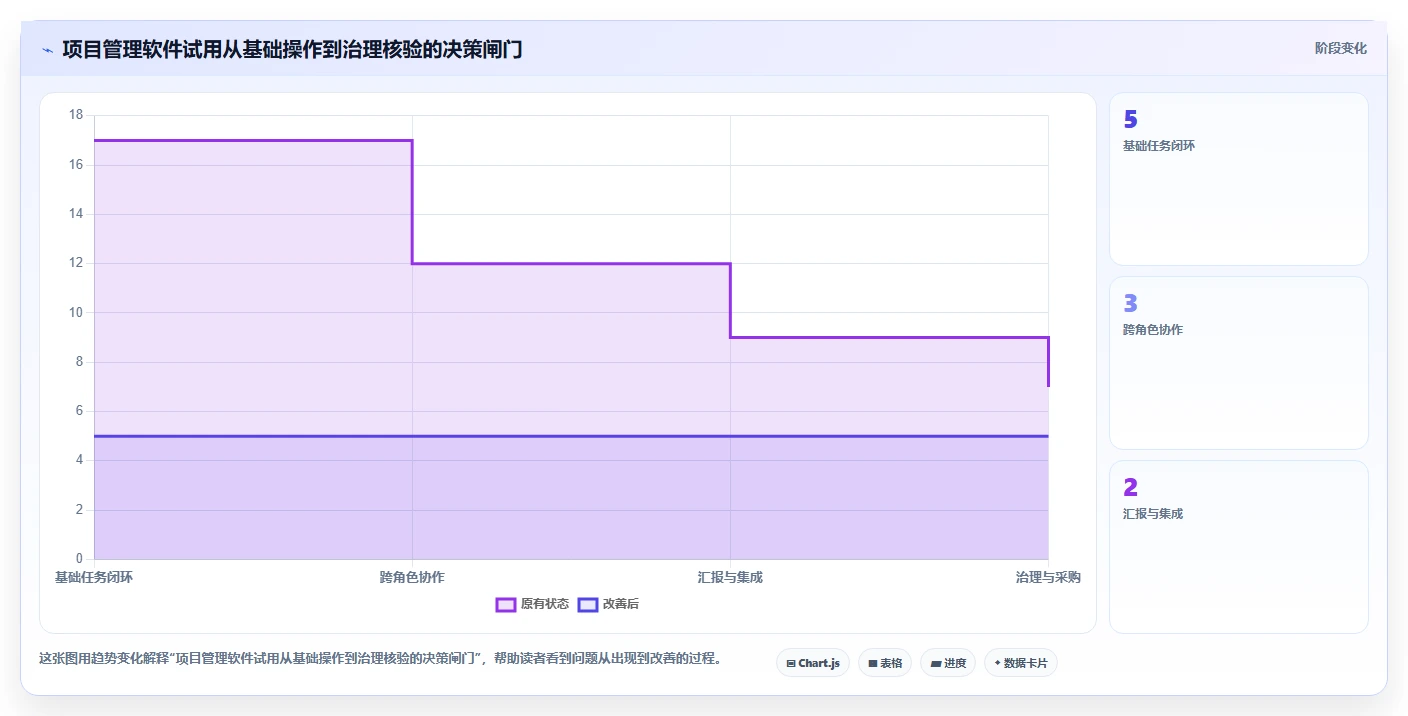Viewport: 1408px width, 716px height.
Task: Click the description text below the chart
Action: [380, 659]
